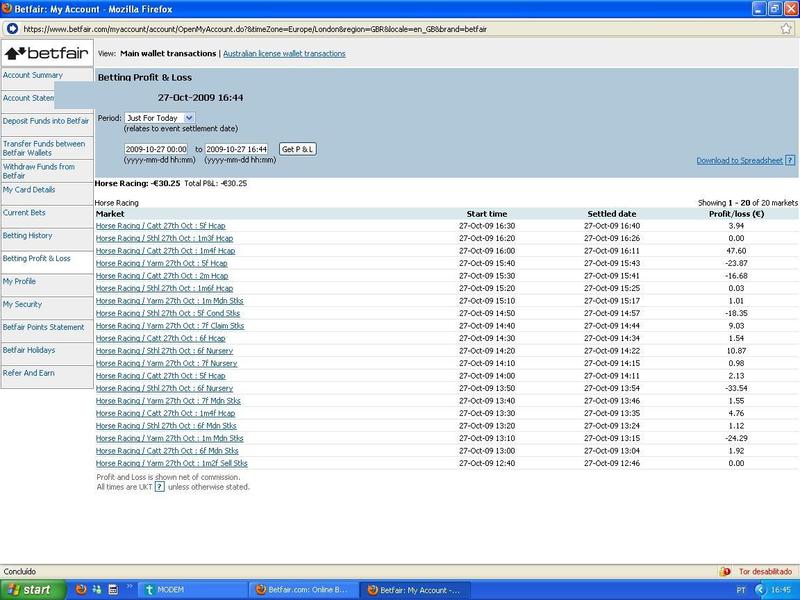Open Australian license wallet transactions view
The image size is (800, 600).
point(284,54)
